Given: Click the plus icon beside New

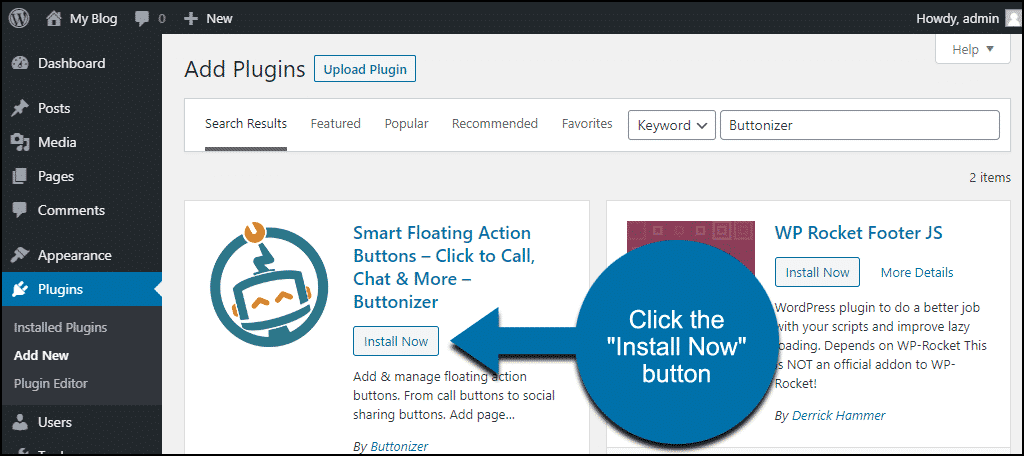Looking at the screenshot, I should click(x=191, y=18).
